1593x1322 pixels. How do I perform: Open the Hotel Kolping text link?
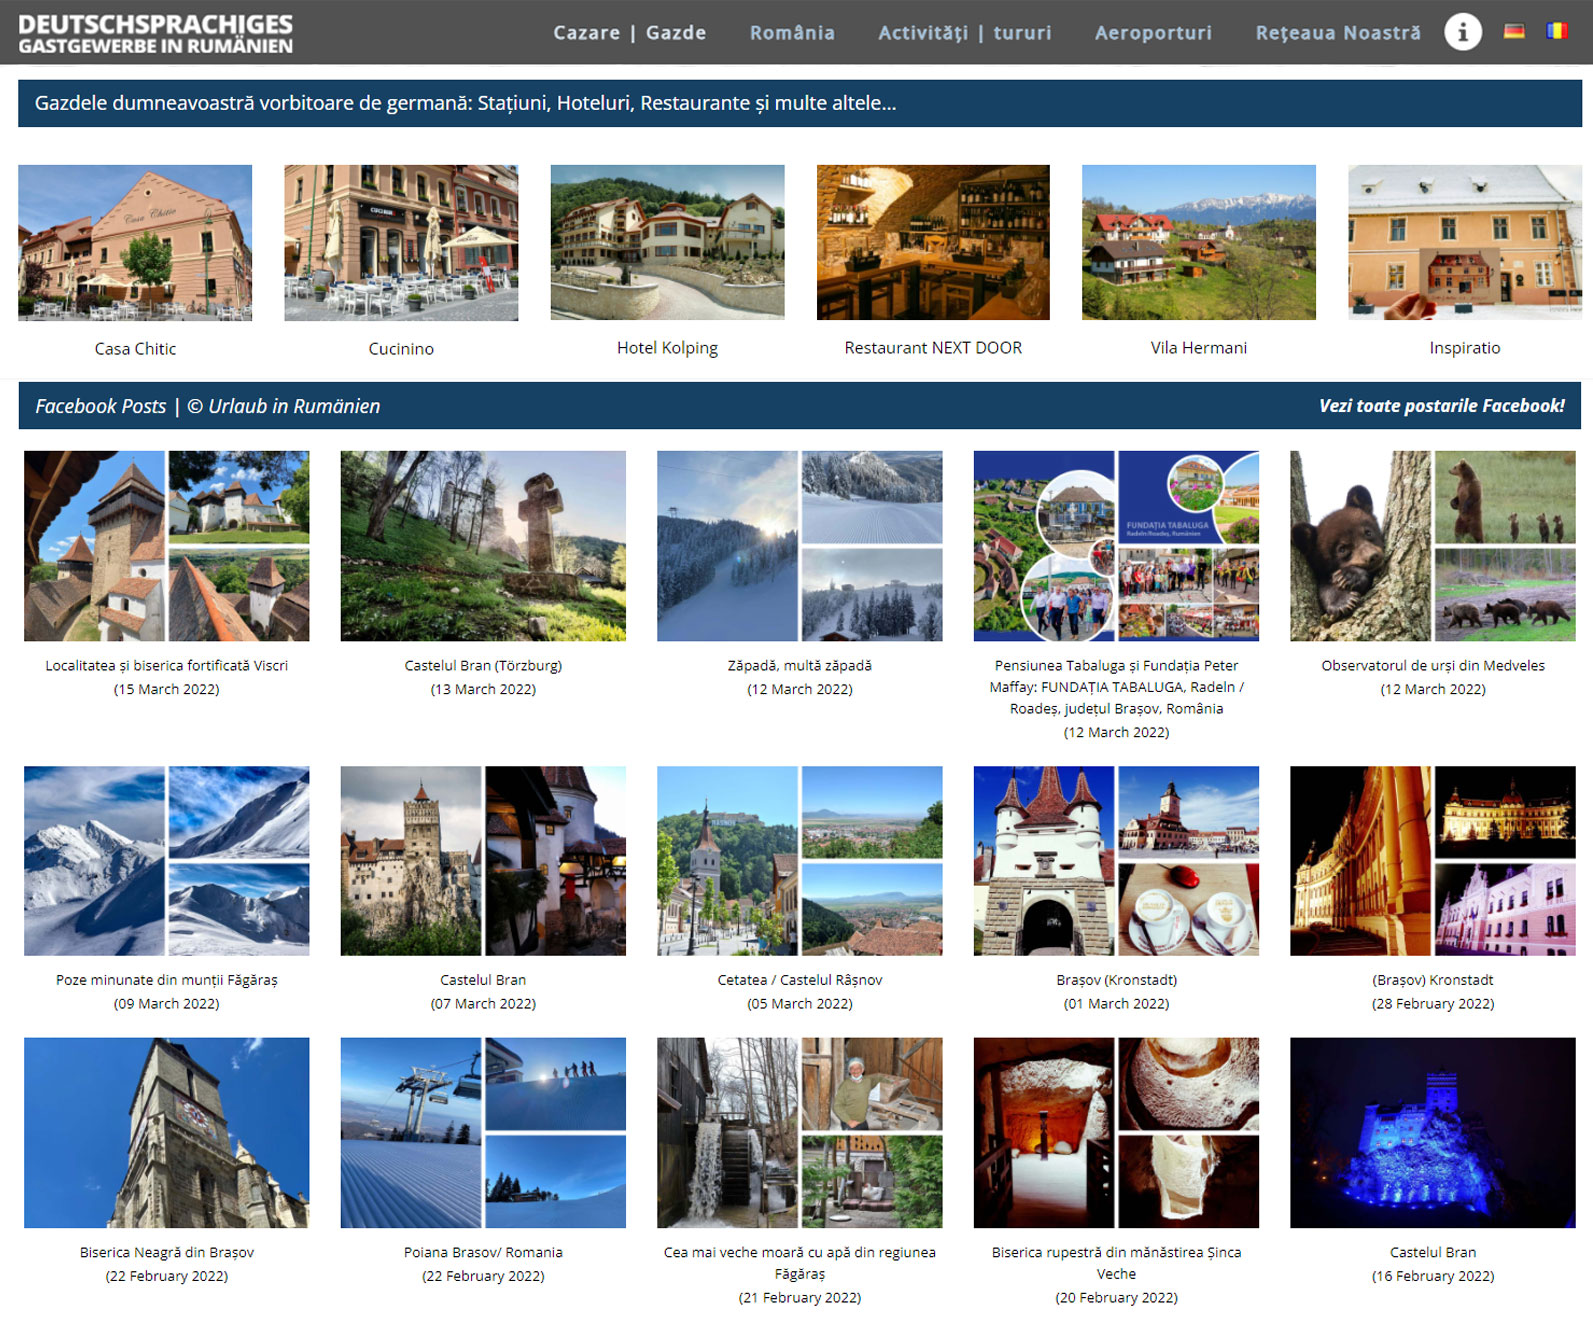click(x=667, y=348)
